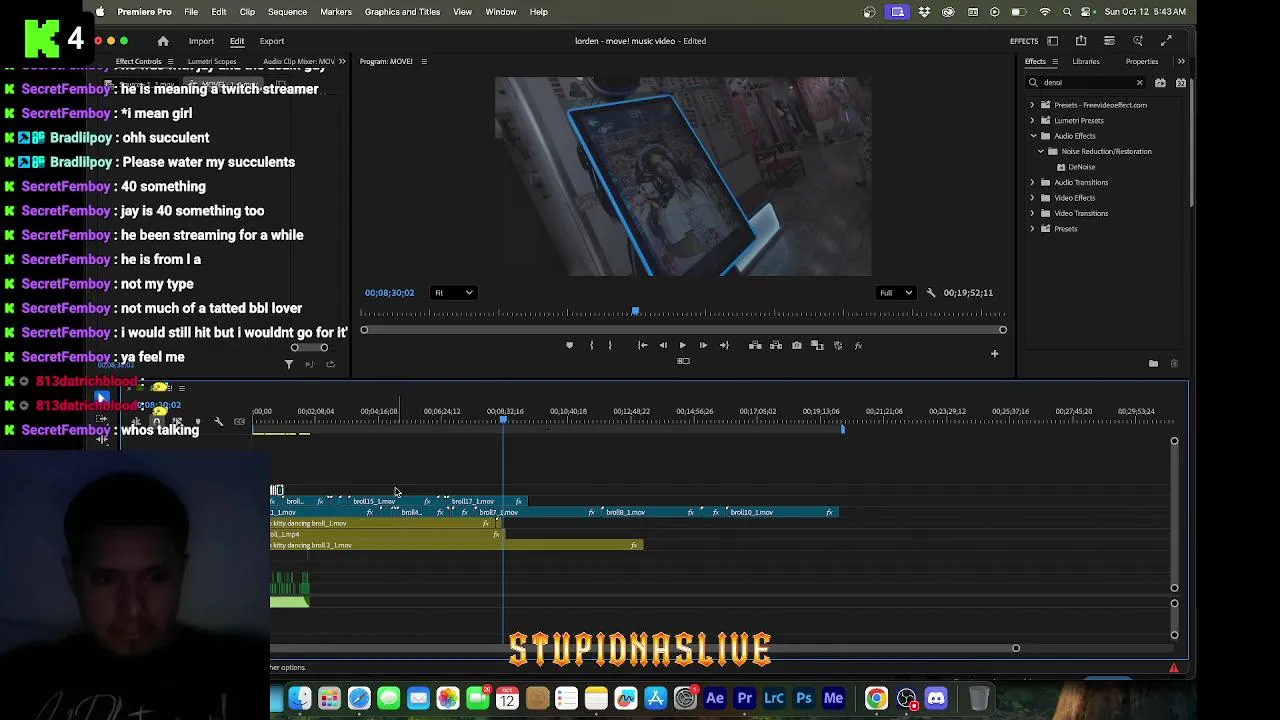The width and height of the screenshot is (1280, 720).
Task: Switch to the Properties tab
Action: tap(1142, 62)
